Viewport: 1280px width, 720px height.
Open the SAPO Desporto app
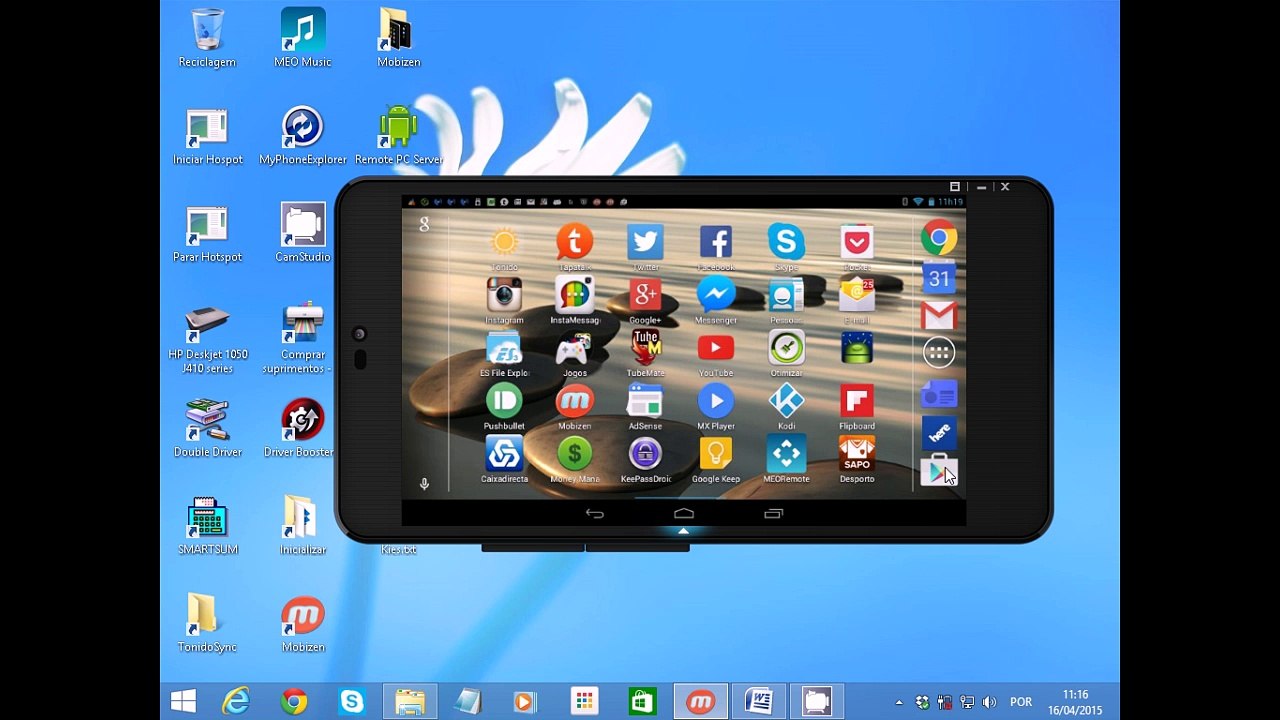pos(857,454)
